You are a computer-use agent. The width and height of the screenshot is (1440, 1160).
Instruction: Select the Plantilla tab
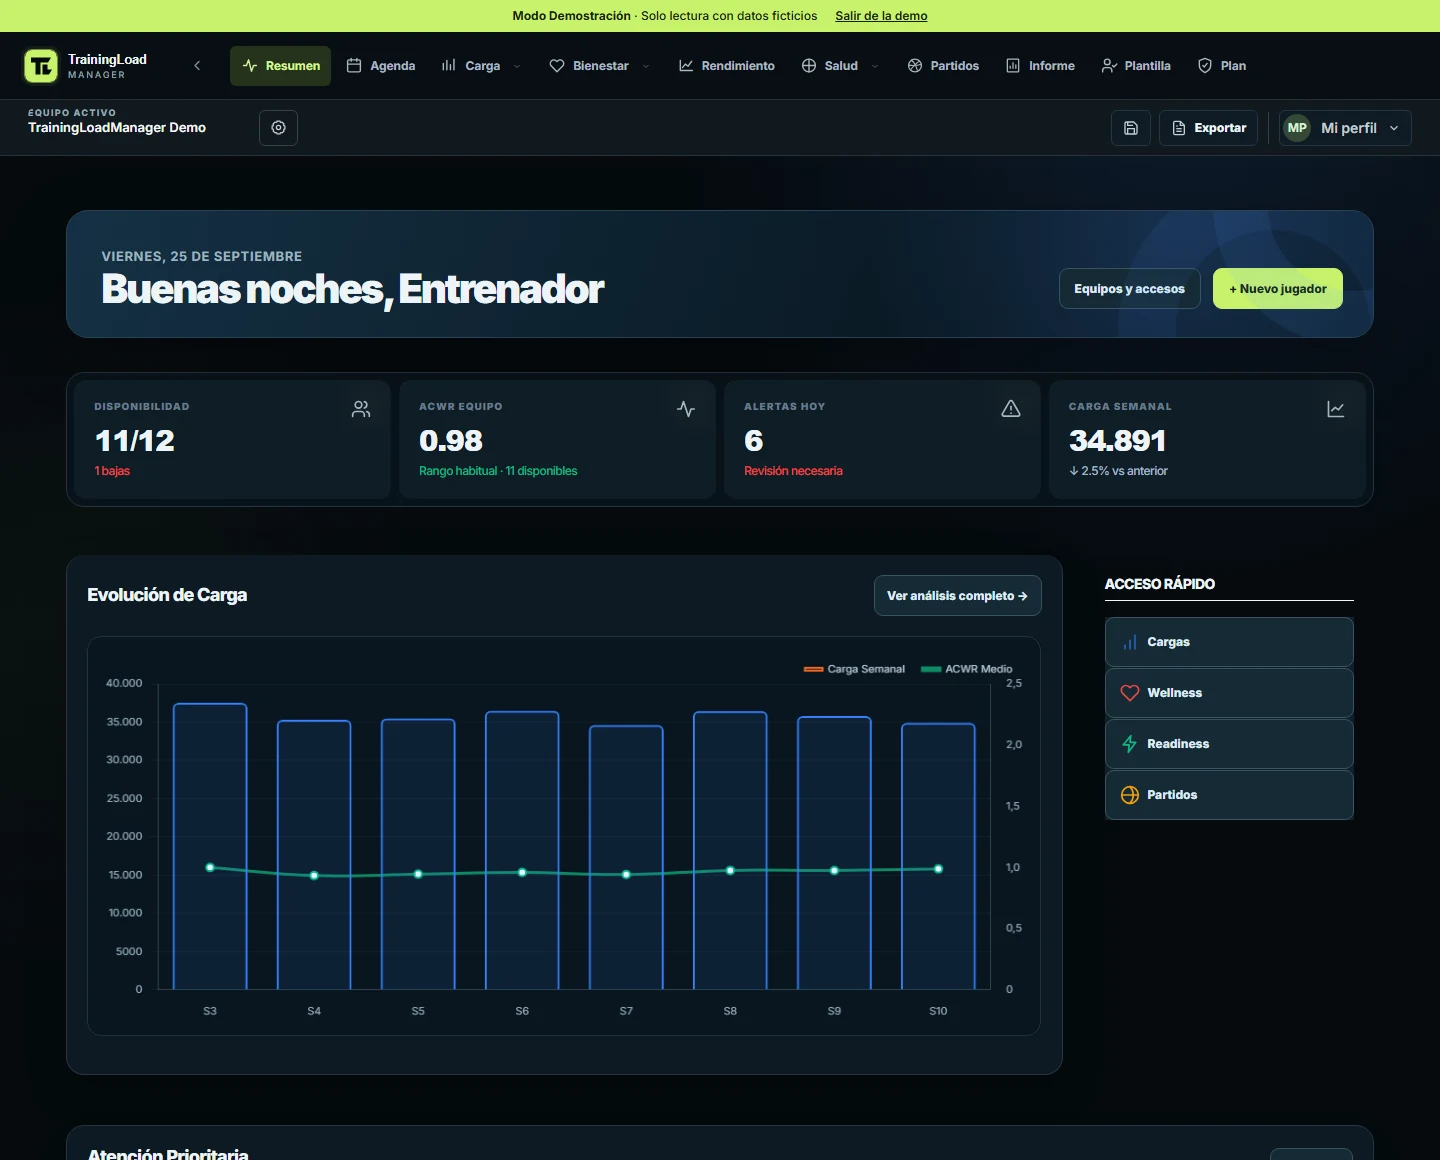1136,66
